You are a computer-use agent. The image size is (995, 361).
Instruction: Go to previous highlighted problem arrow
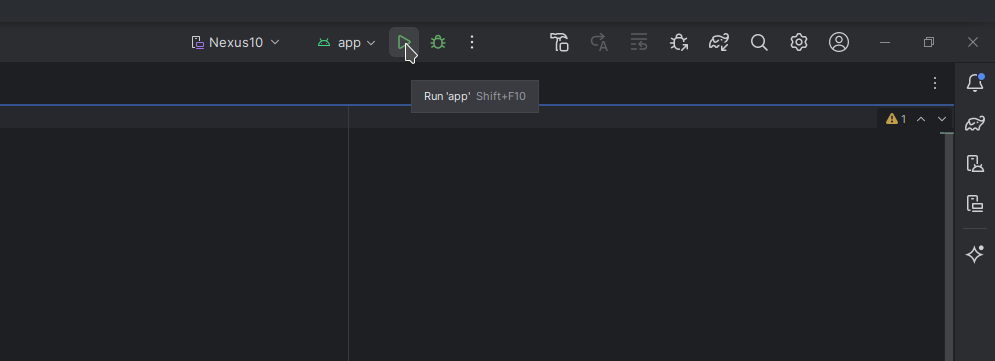pyautogui.click(x=921, y=119)
